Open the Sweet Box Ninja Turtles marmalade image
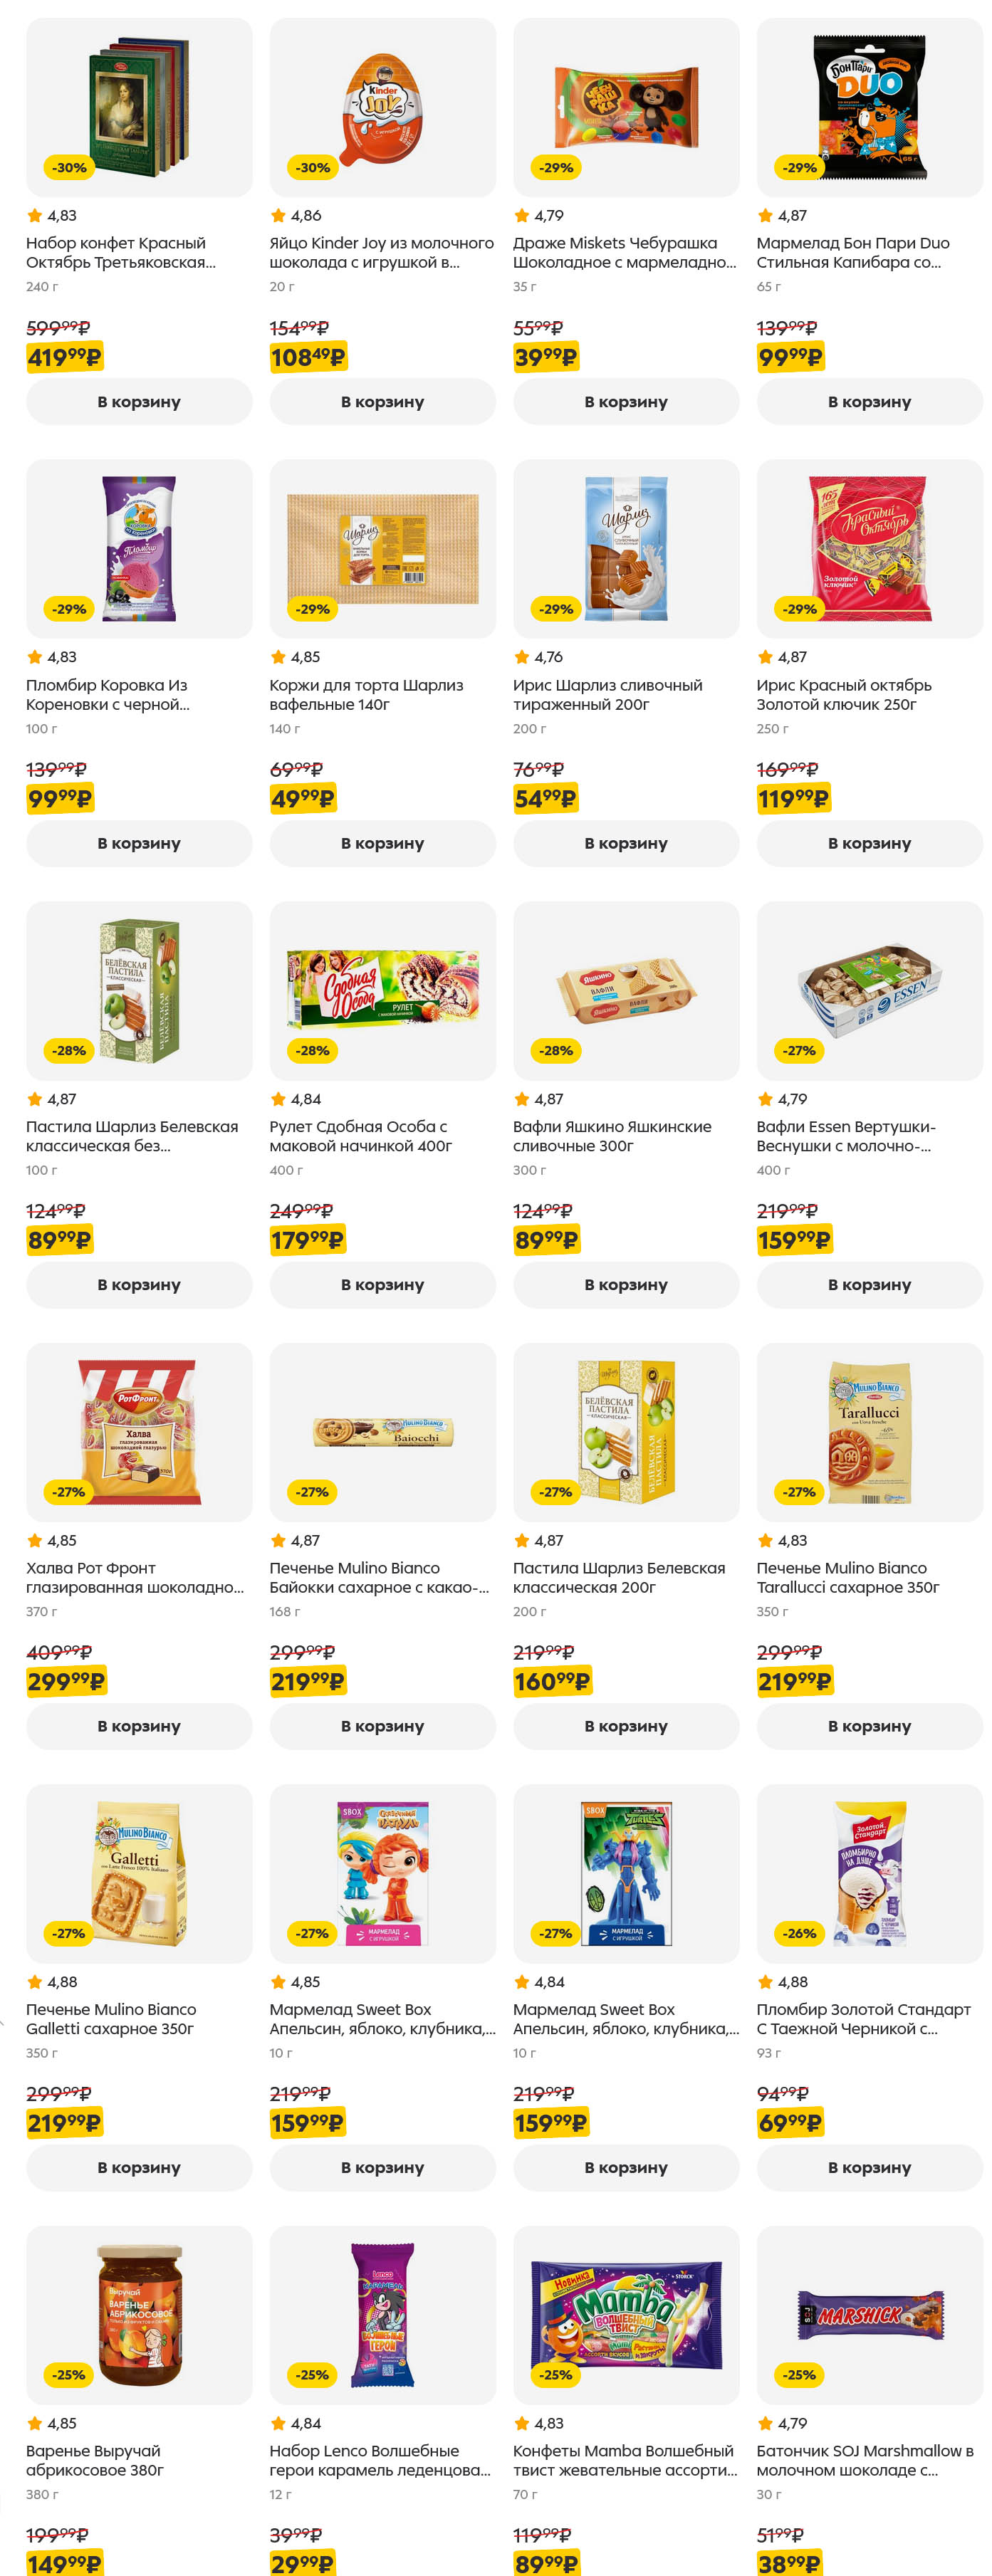Viewport: 992px width, 2576px height. (626, 1872)
